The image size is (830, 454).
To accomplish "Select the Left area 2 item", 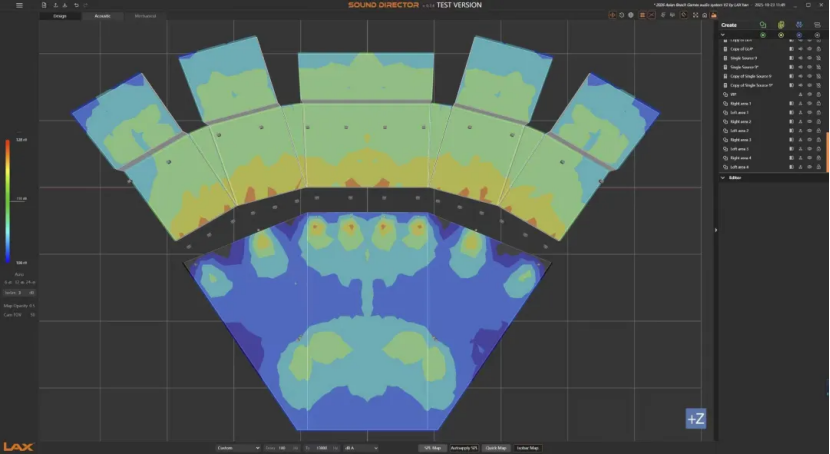I will point(772,130).
